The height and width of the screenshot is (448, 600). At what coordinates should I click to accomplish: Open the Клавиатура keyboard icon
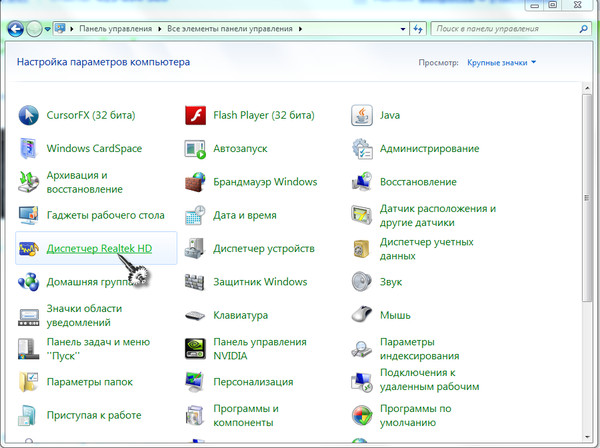pyautogui.click(x=195, y=316)
